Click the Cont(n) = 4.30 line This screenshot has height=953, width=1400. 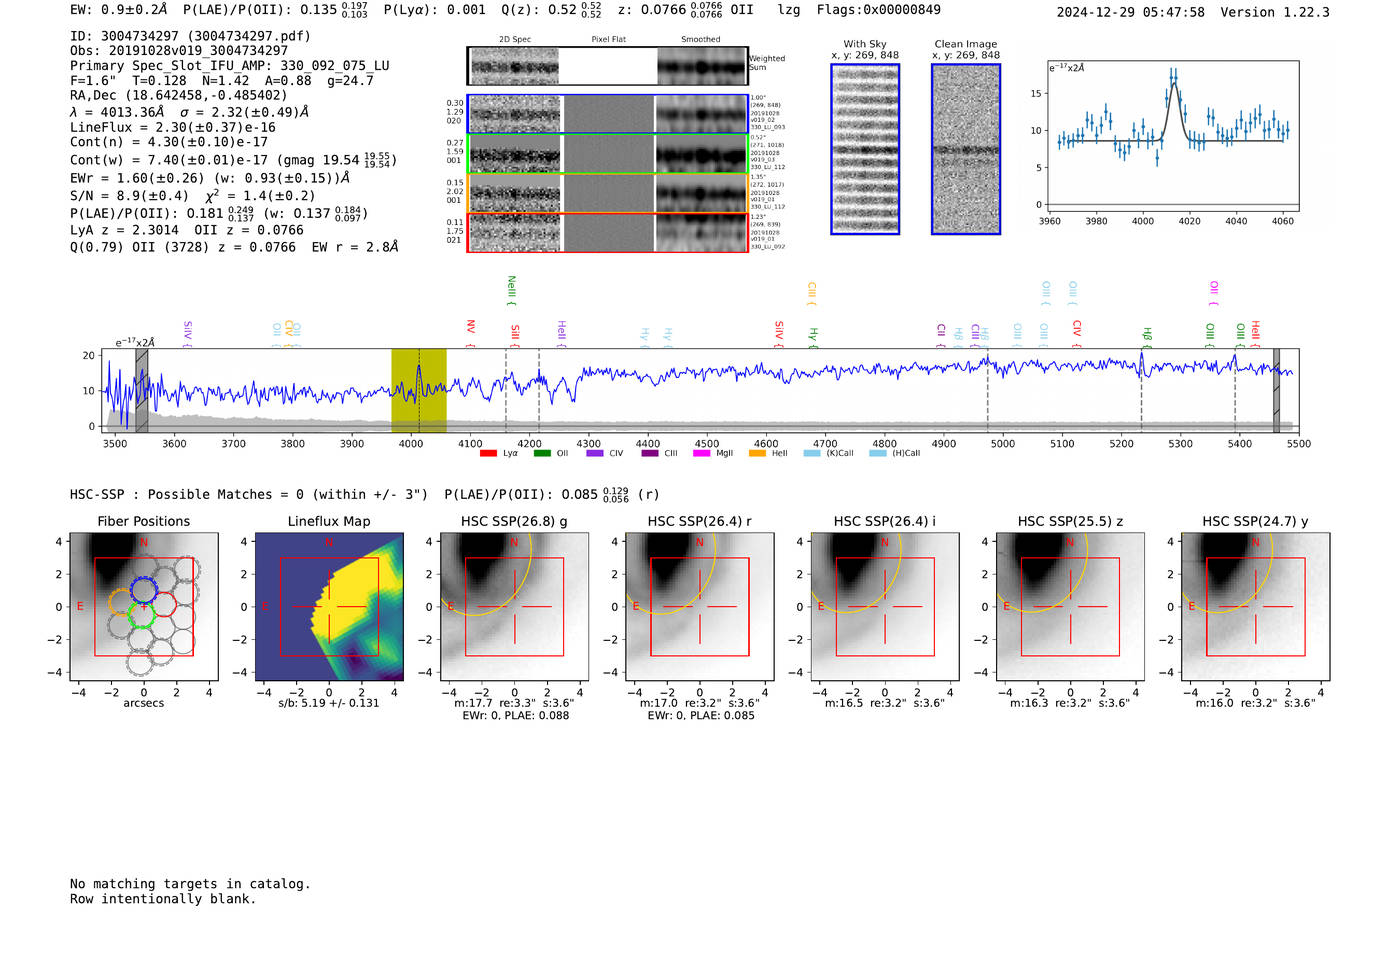click(169, 142)
